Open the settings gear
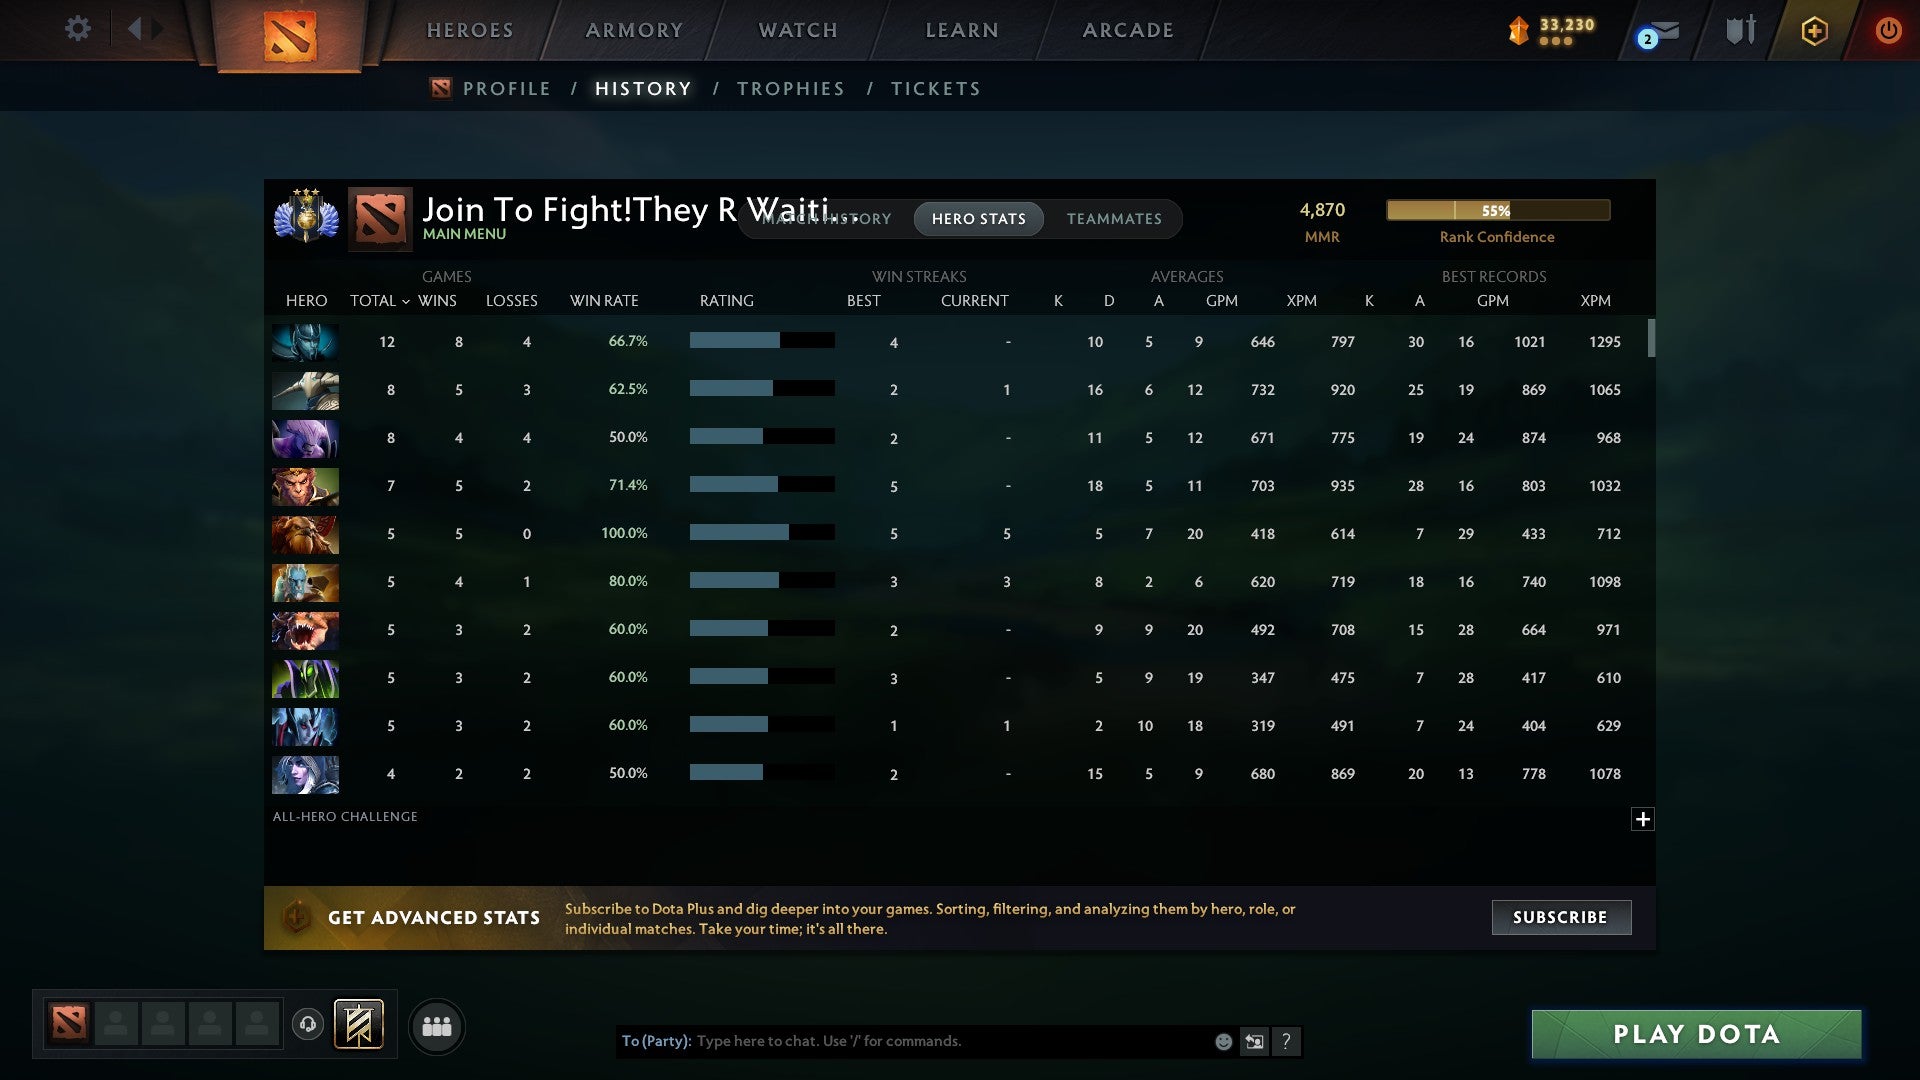Image resolution: width=1920 pixels, height=1080 pixels. [77, 29]
